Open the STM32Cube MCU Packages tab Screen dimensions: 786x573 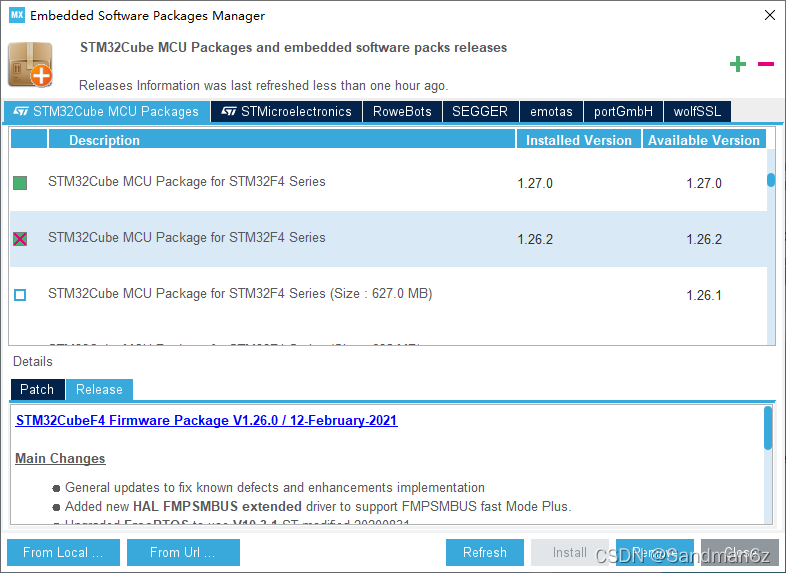(x=106, y=111)
